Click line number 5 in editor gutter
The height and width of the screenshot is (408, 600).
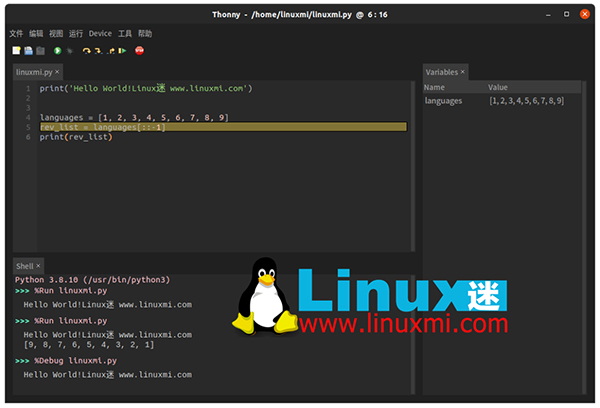28,127
